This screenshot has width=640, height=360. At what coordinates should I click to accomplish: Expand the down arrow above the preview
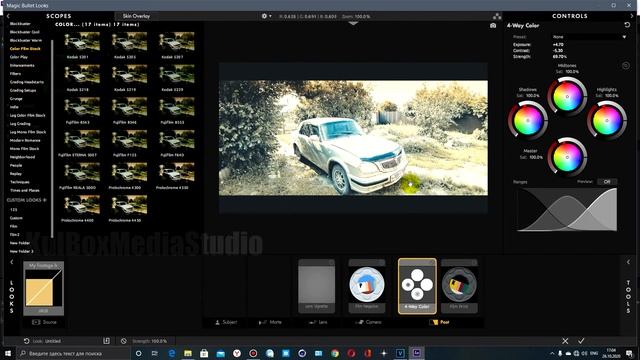353,24
